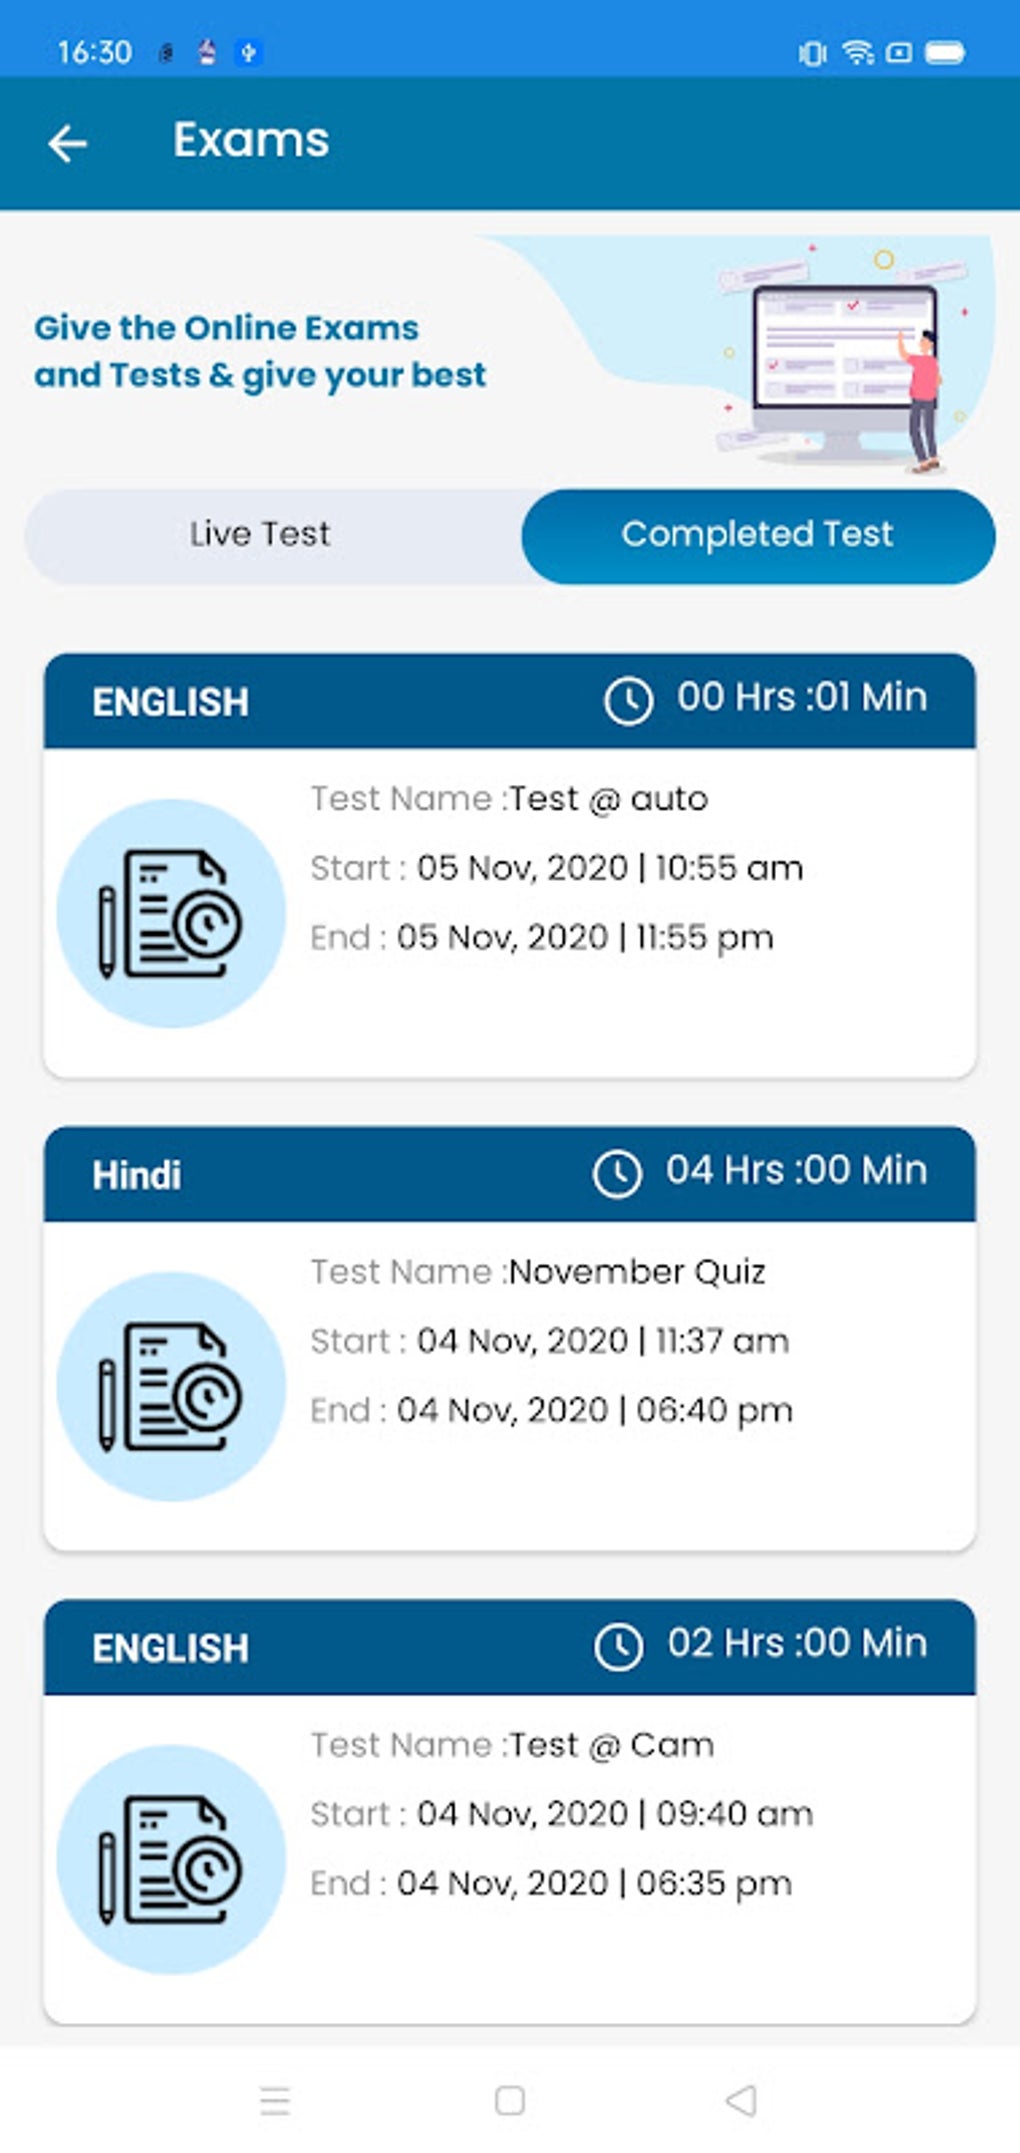This screenshot has width=1020, height=2153.
Task: Tap the 00 Hrs :01 Min duration text
Action: pos(800,698)
